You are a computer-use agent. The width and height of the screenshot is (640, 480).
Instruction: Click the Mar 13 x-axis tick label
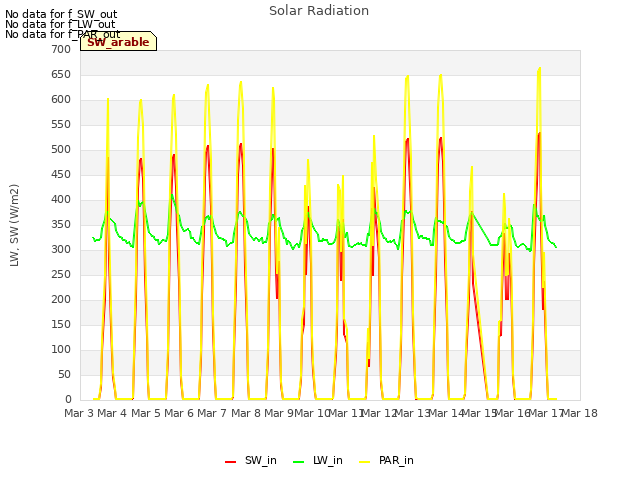(x=412, y=413)
